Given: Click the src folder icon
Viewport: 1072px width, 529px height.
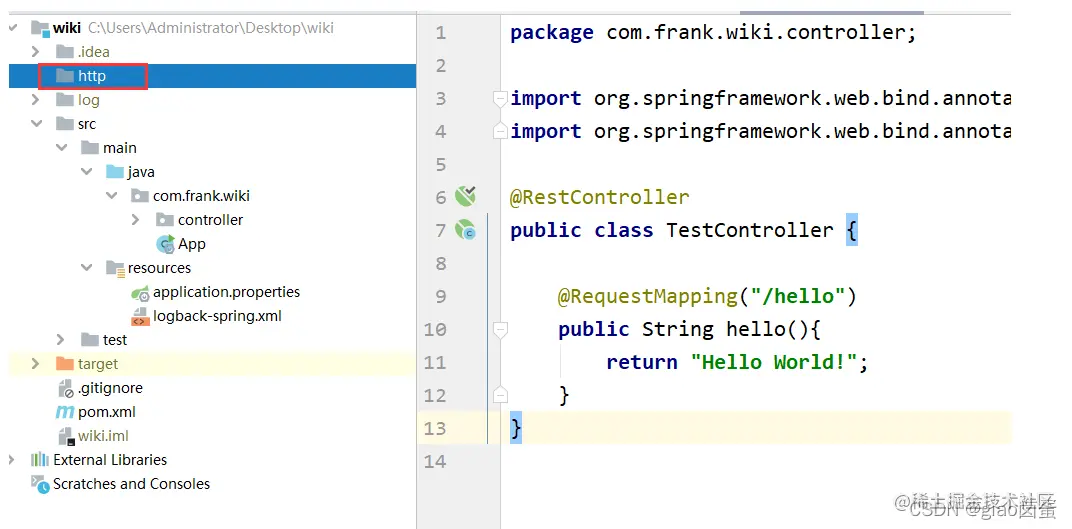Looking at the screenshot, I should click(x=65, y=124).
